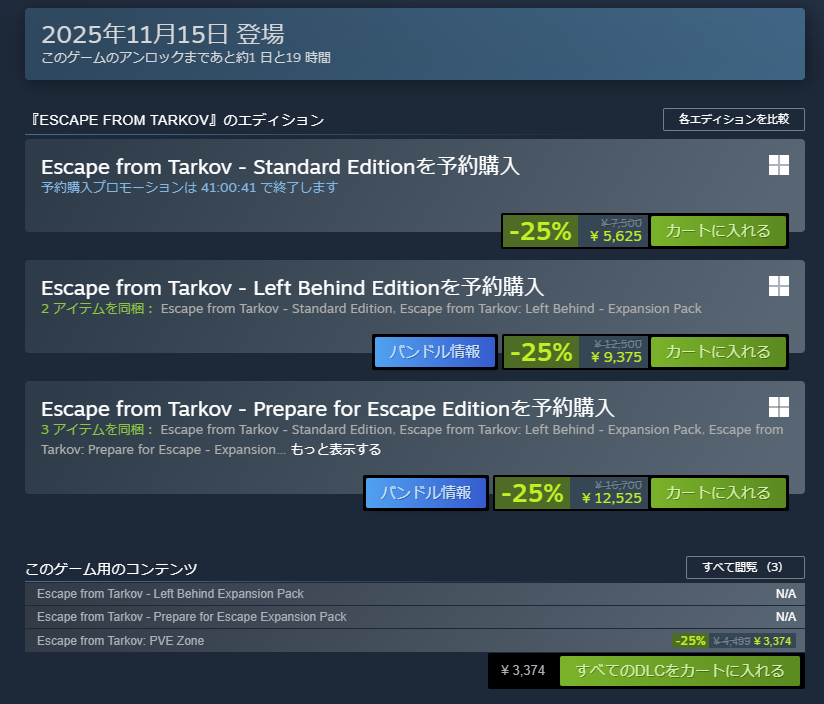The width and height of the screenshot is (824, 704).
Task: Add Prepare for Escape Edition to cart
Action: click(x=718, y=493)
